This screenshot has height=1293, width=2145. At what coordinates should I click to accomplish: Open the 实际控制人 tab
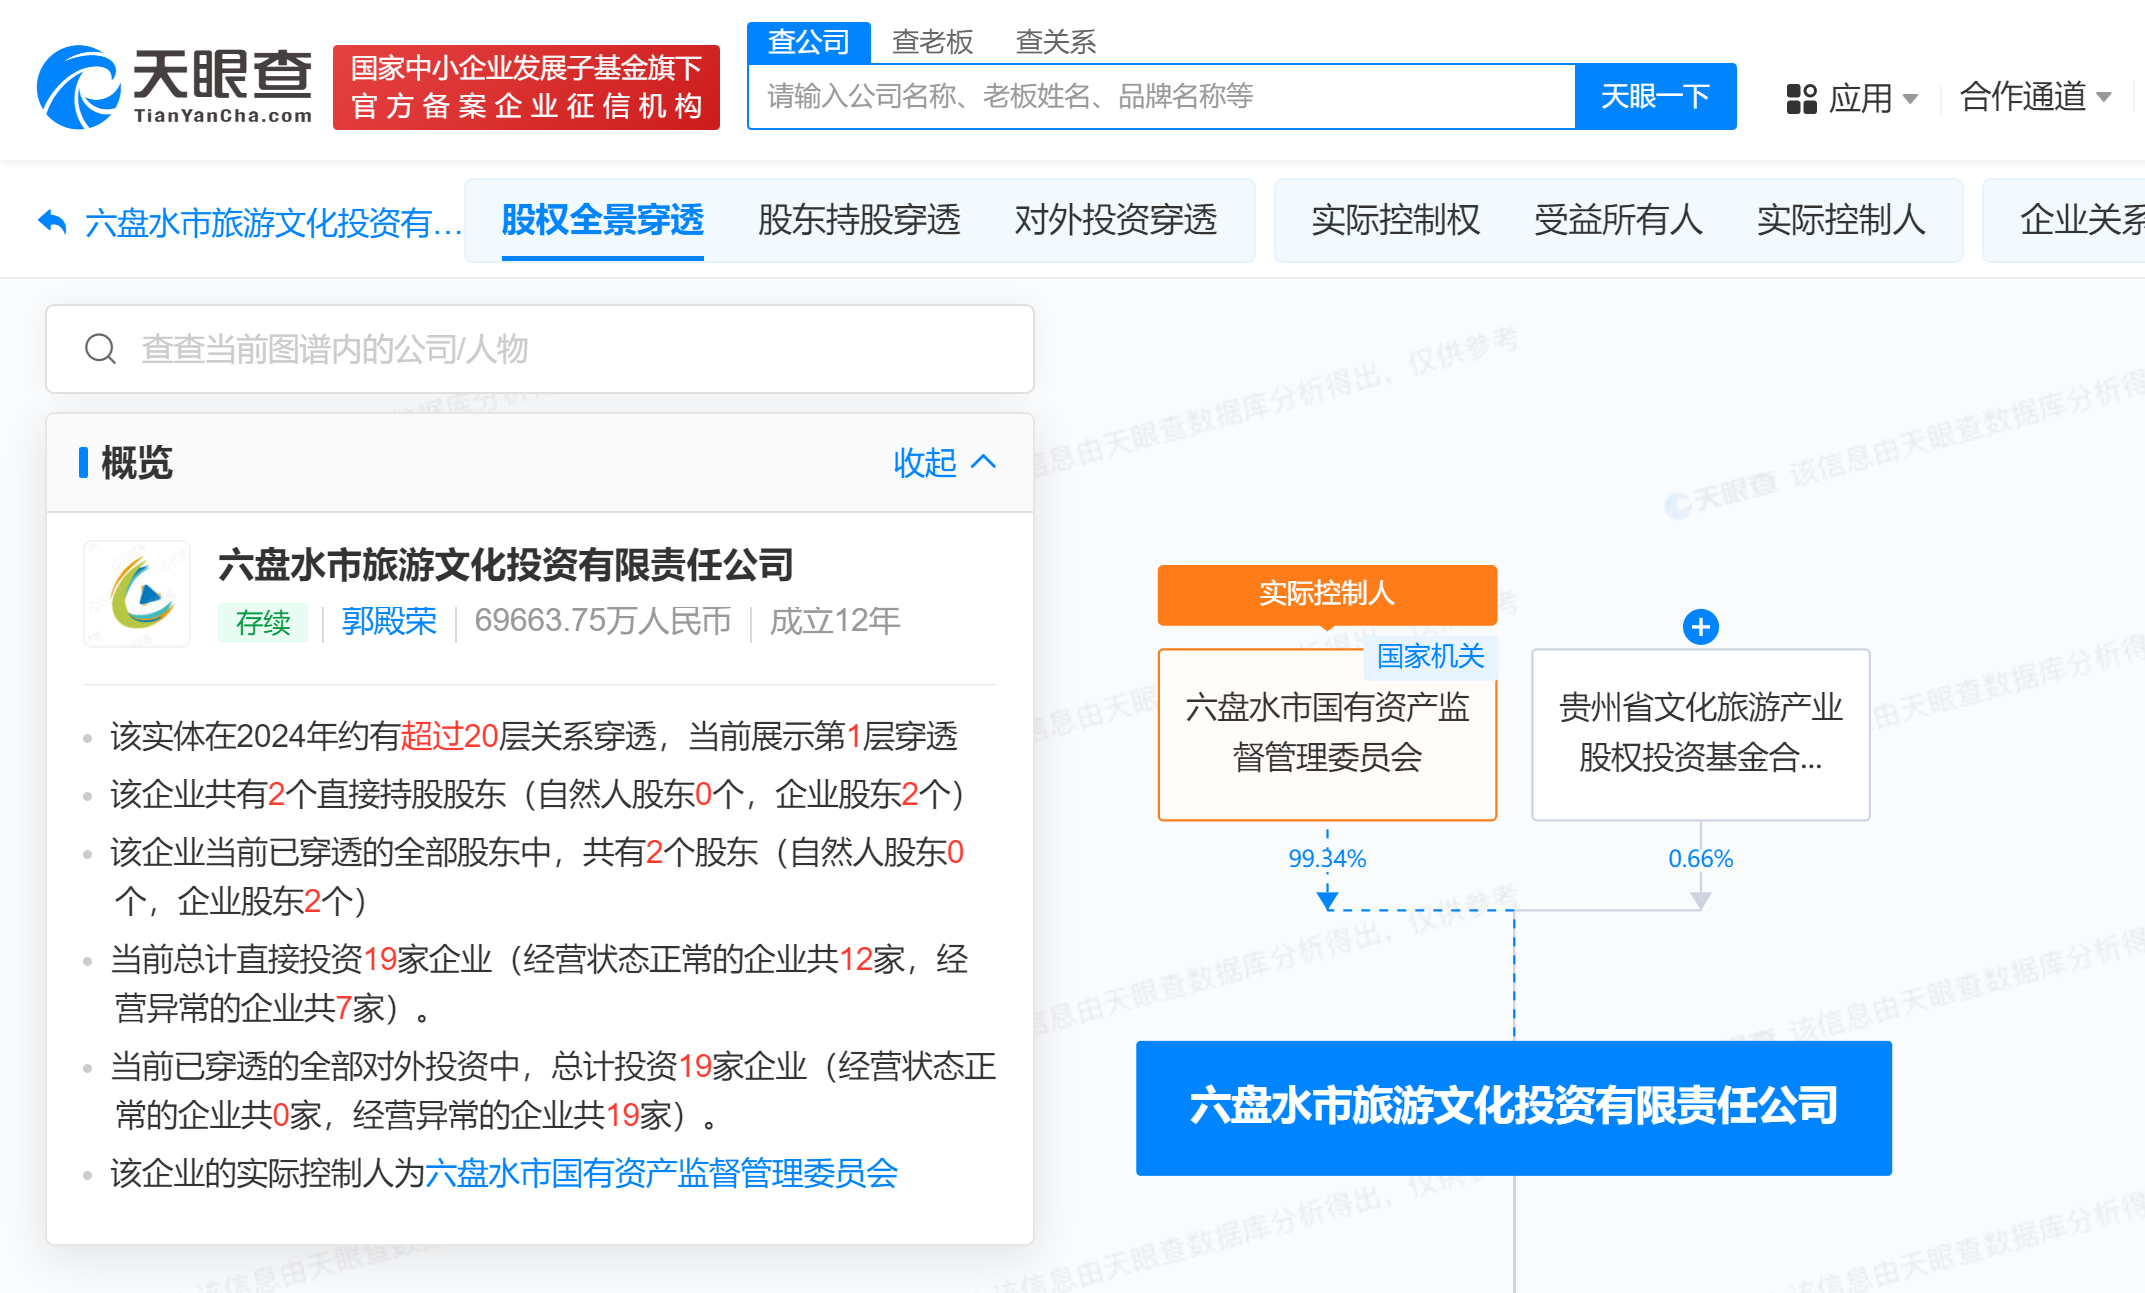click(x=1841, y=220)
